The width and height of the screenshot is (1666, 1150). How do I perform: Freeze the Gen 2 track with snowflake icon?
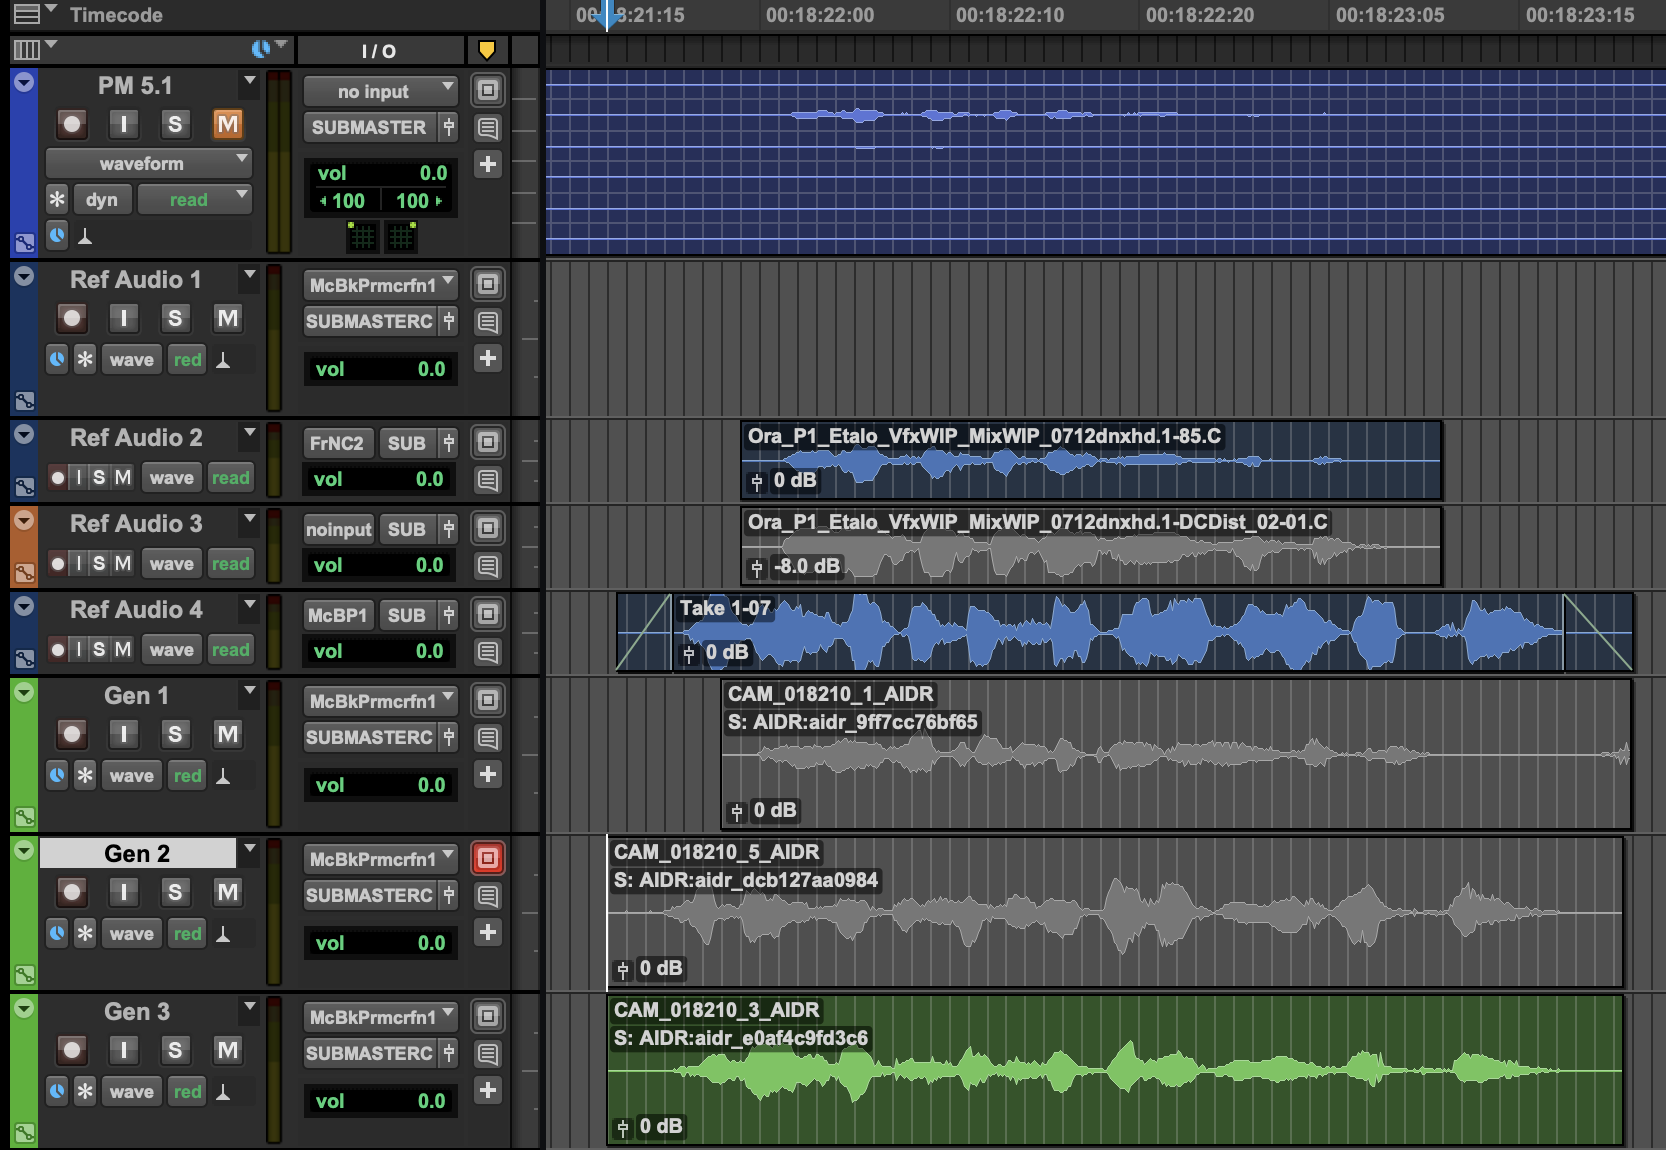click(85, 934)
